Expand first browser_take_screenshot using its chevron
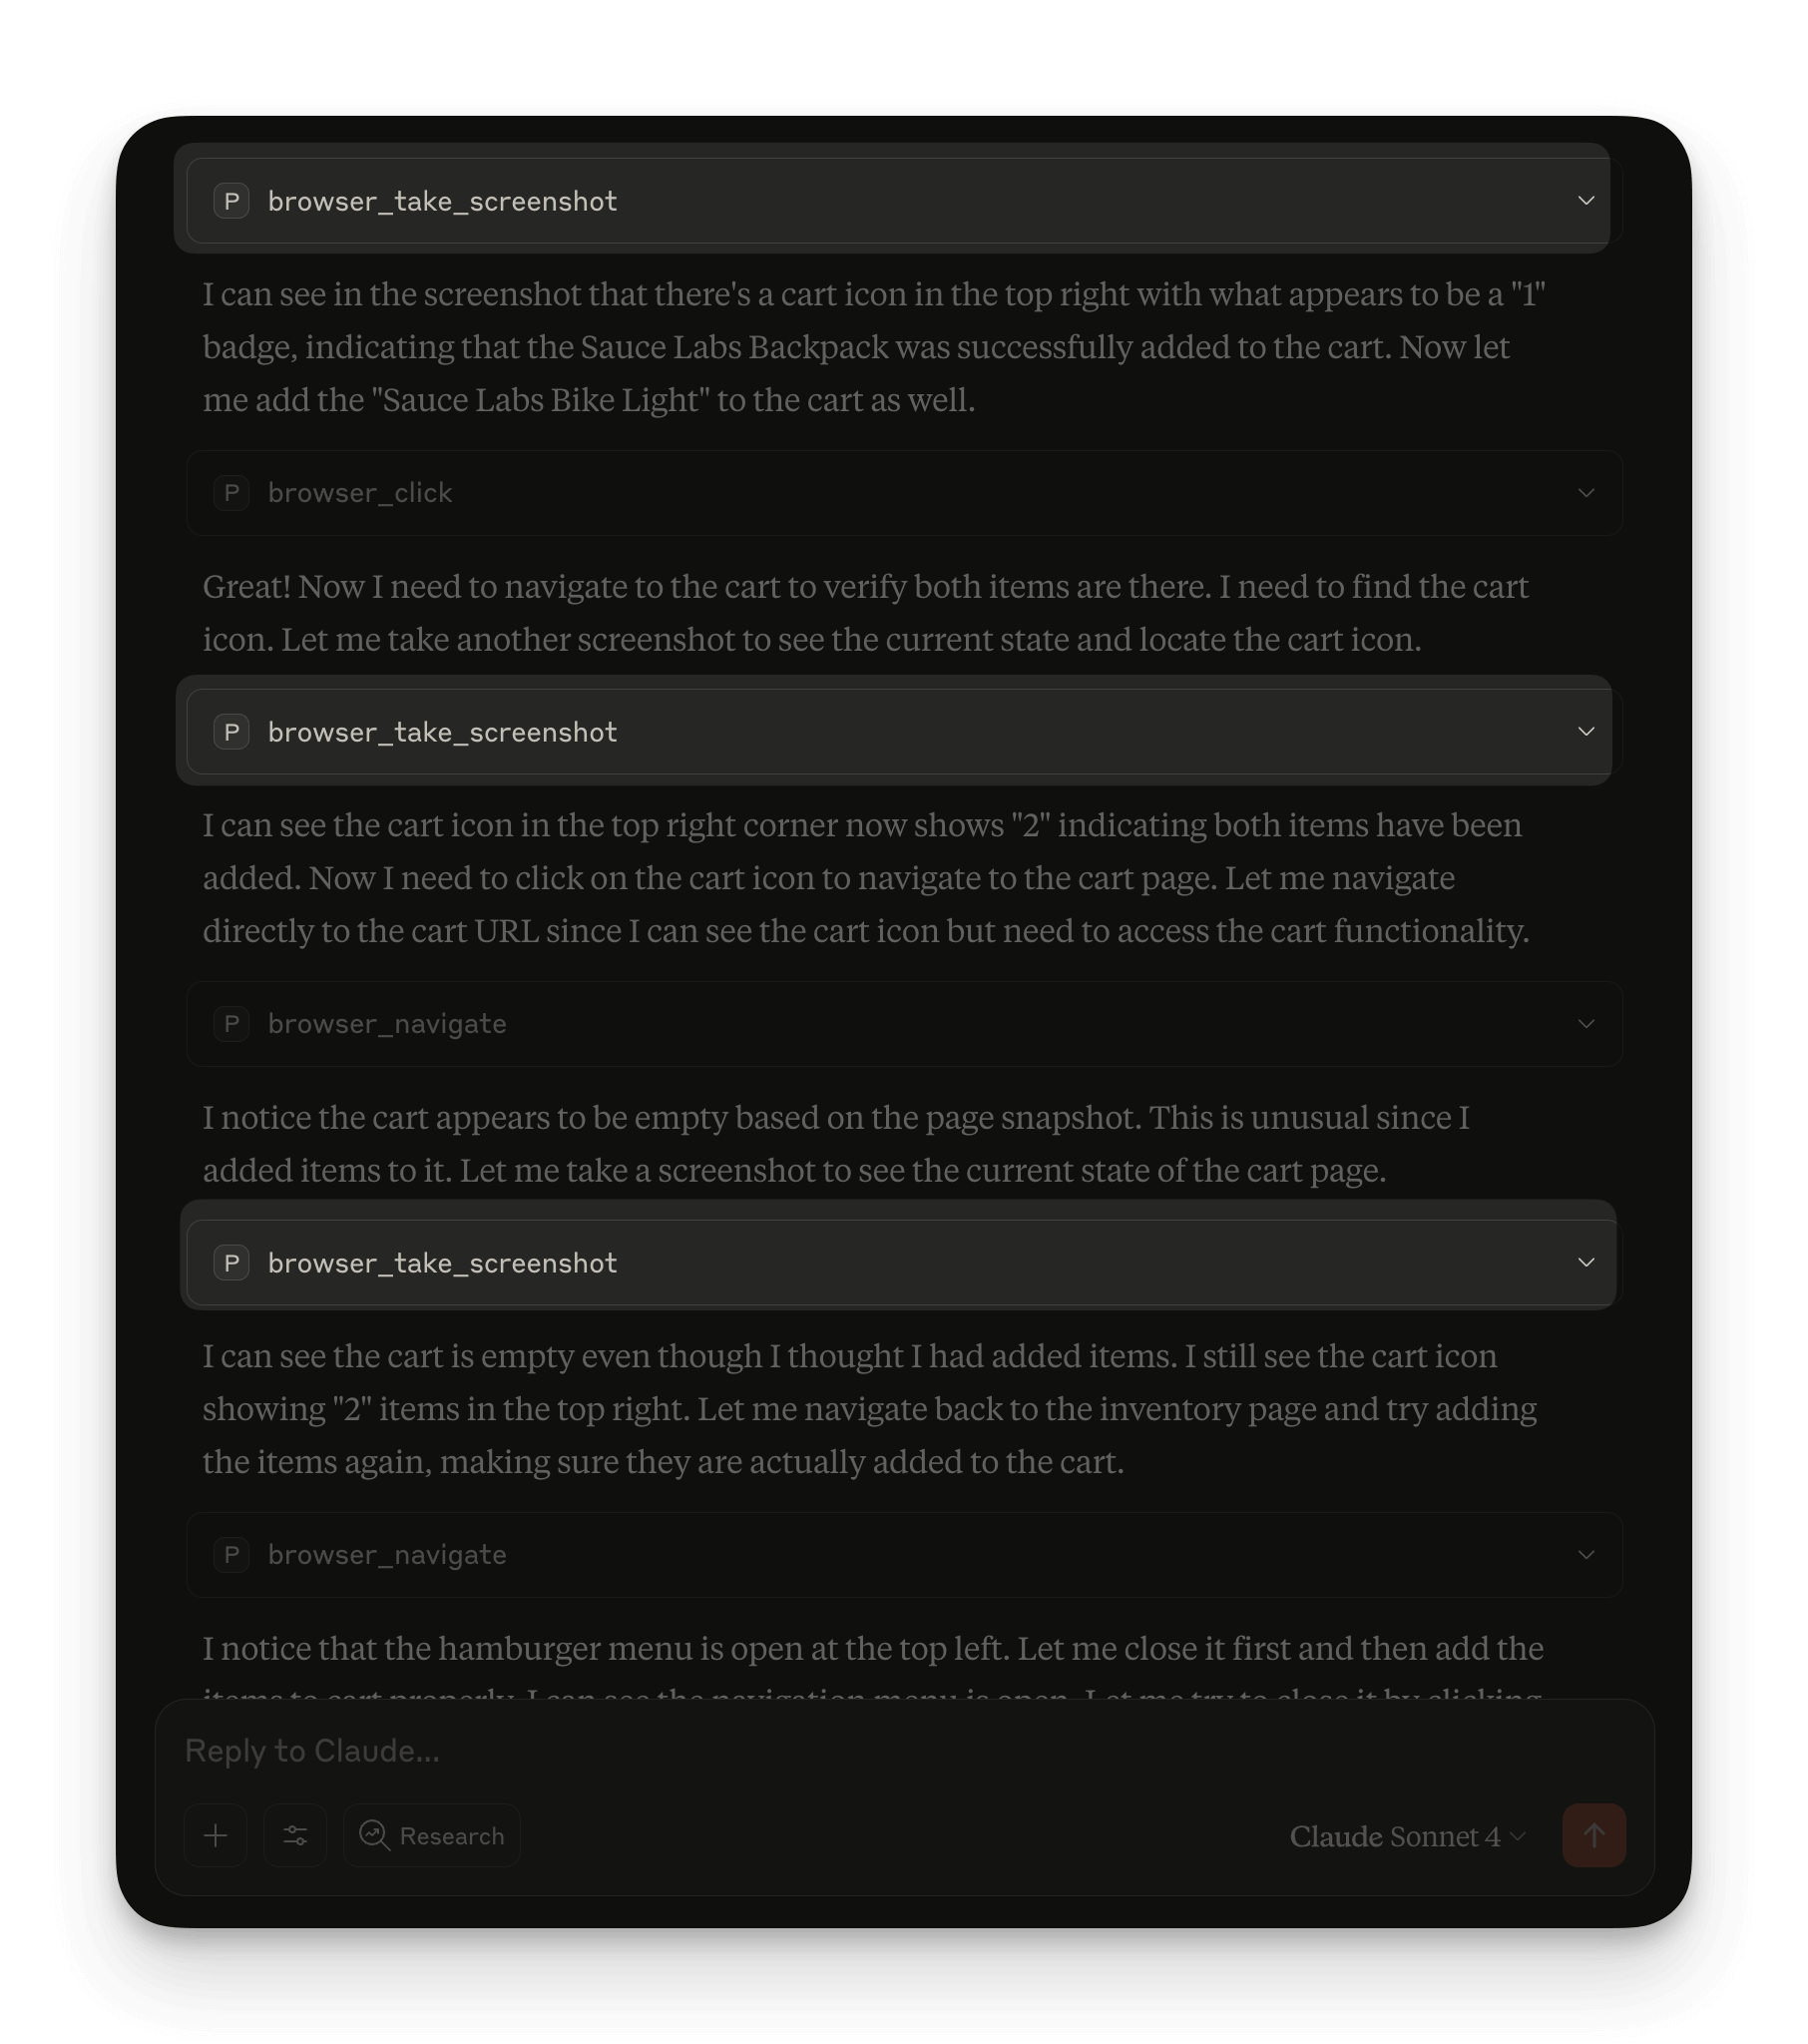The width and height of the screenshot is (1808, 2044). (1586, 201)
